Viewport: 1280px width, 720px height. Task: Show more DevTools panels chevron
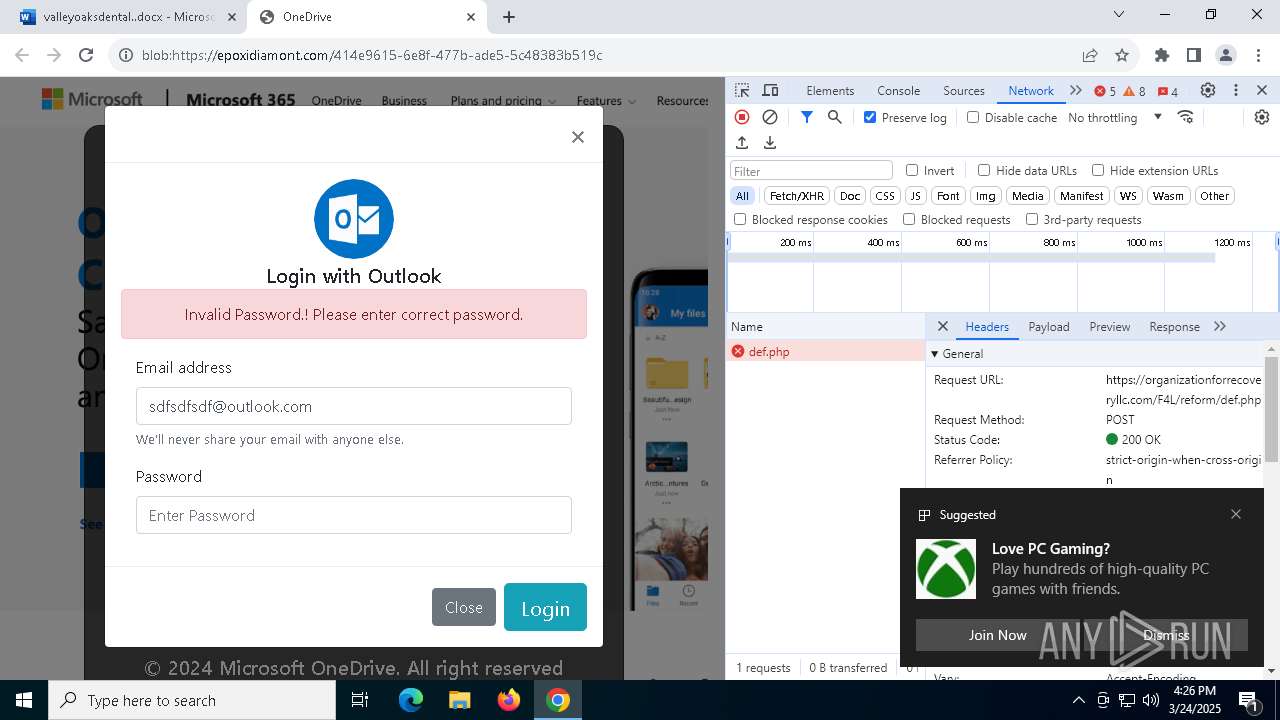pyautogui.click(x=1075, y=90)
